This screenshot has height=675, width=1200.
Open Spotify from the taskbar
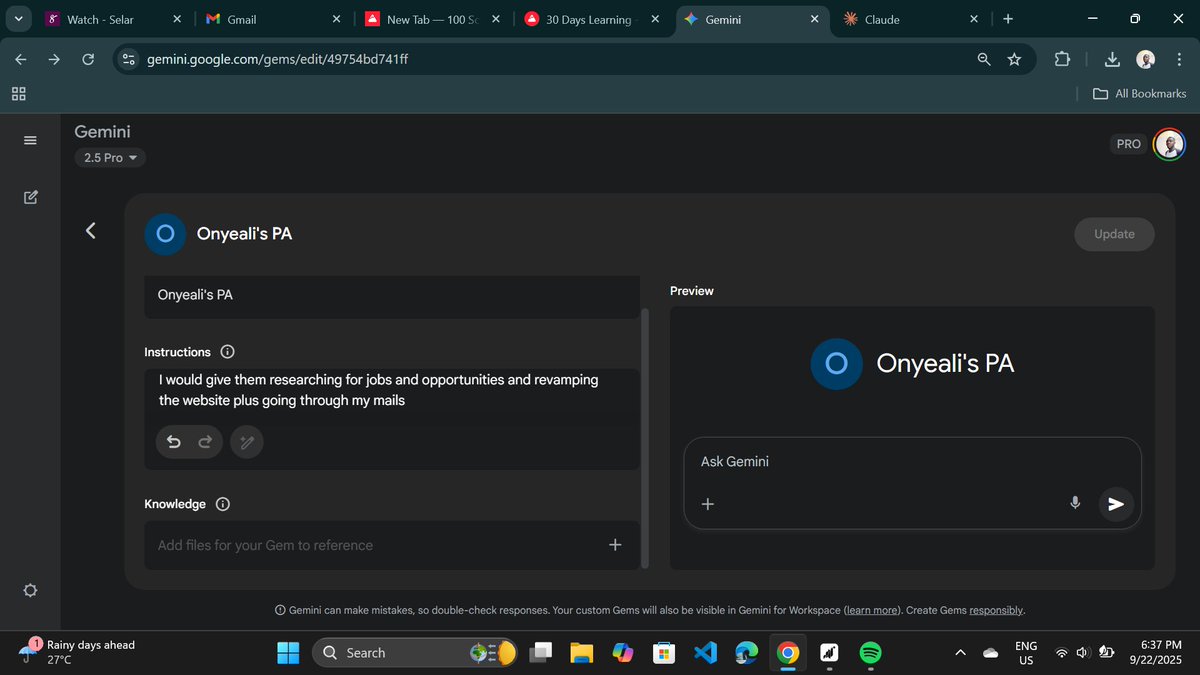[x=870, y=653]
